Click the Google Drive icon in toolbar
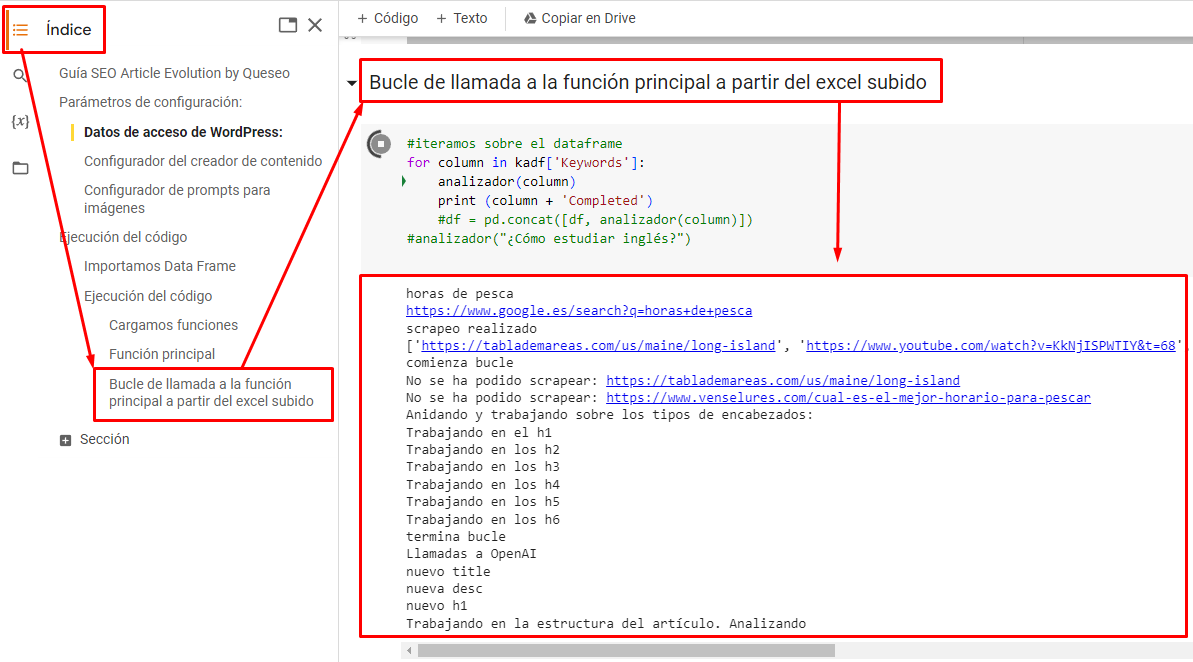The image size is (1193, 662). 530,18
